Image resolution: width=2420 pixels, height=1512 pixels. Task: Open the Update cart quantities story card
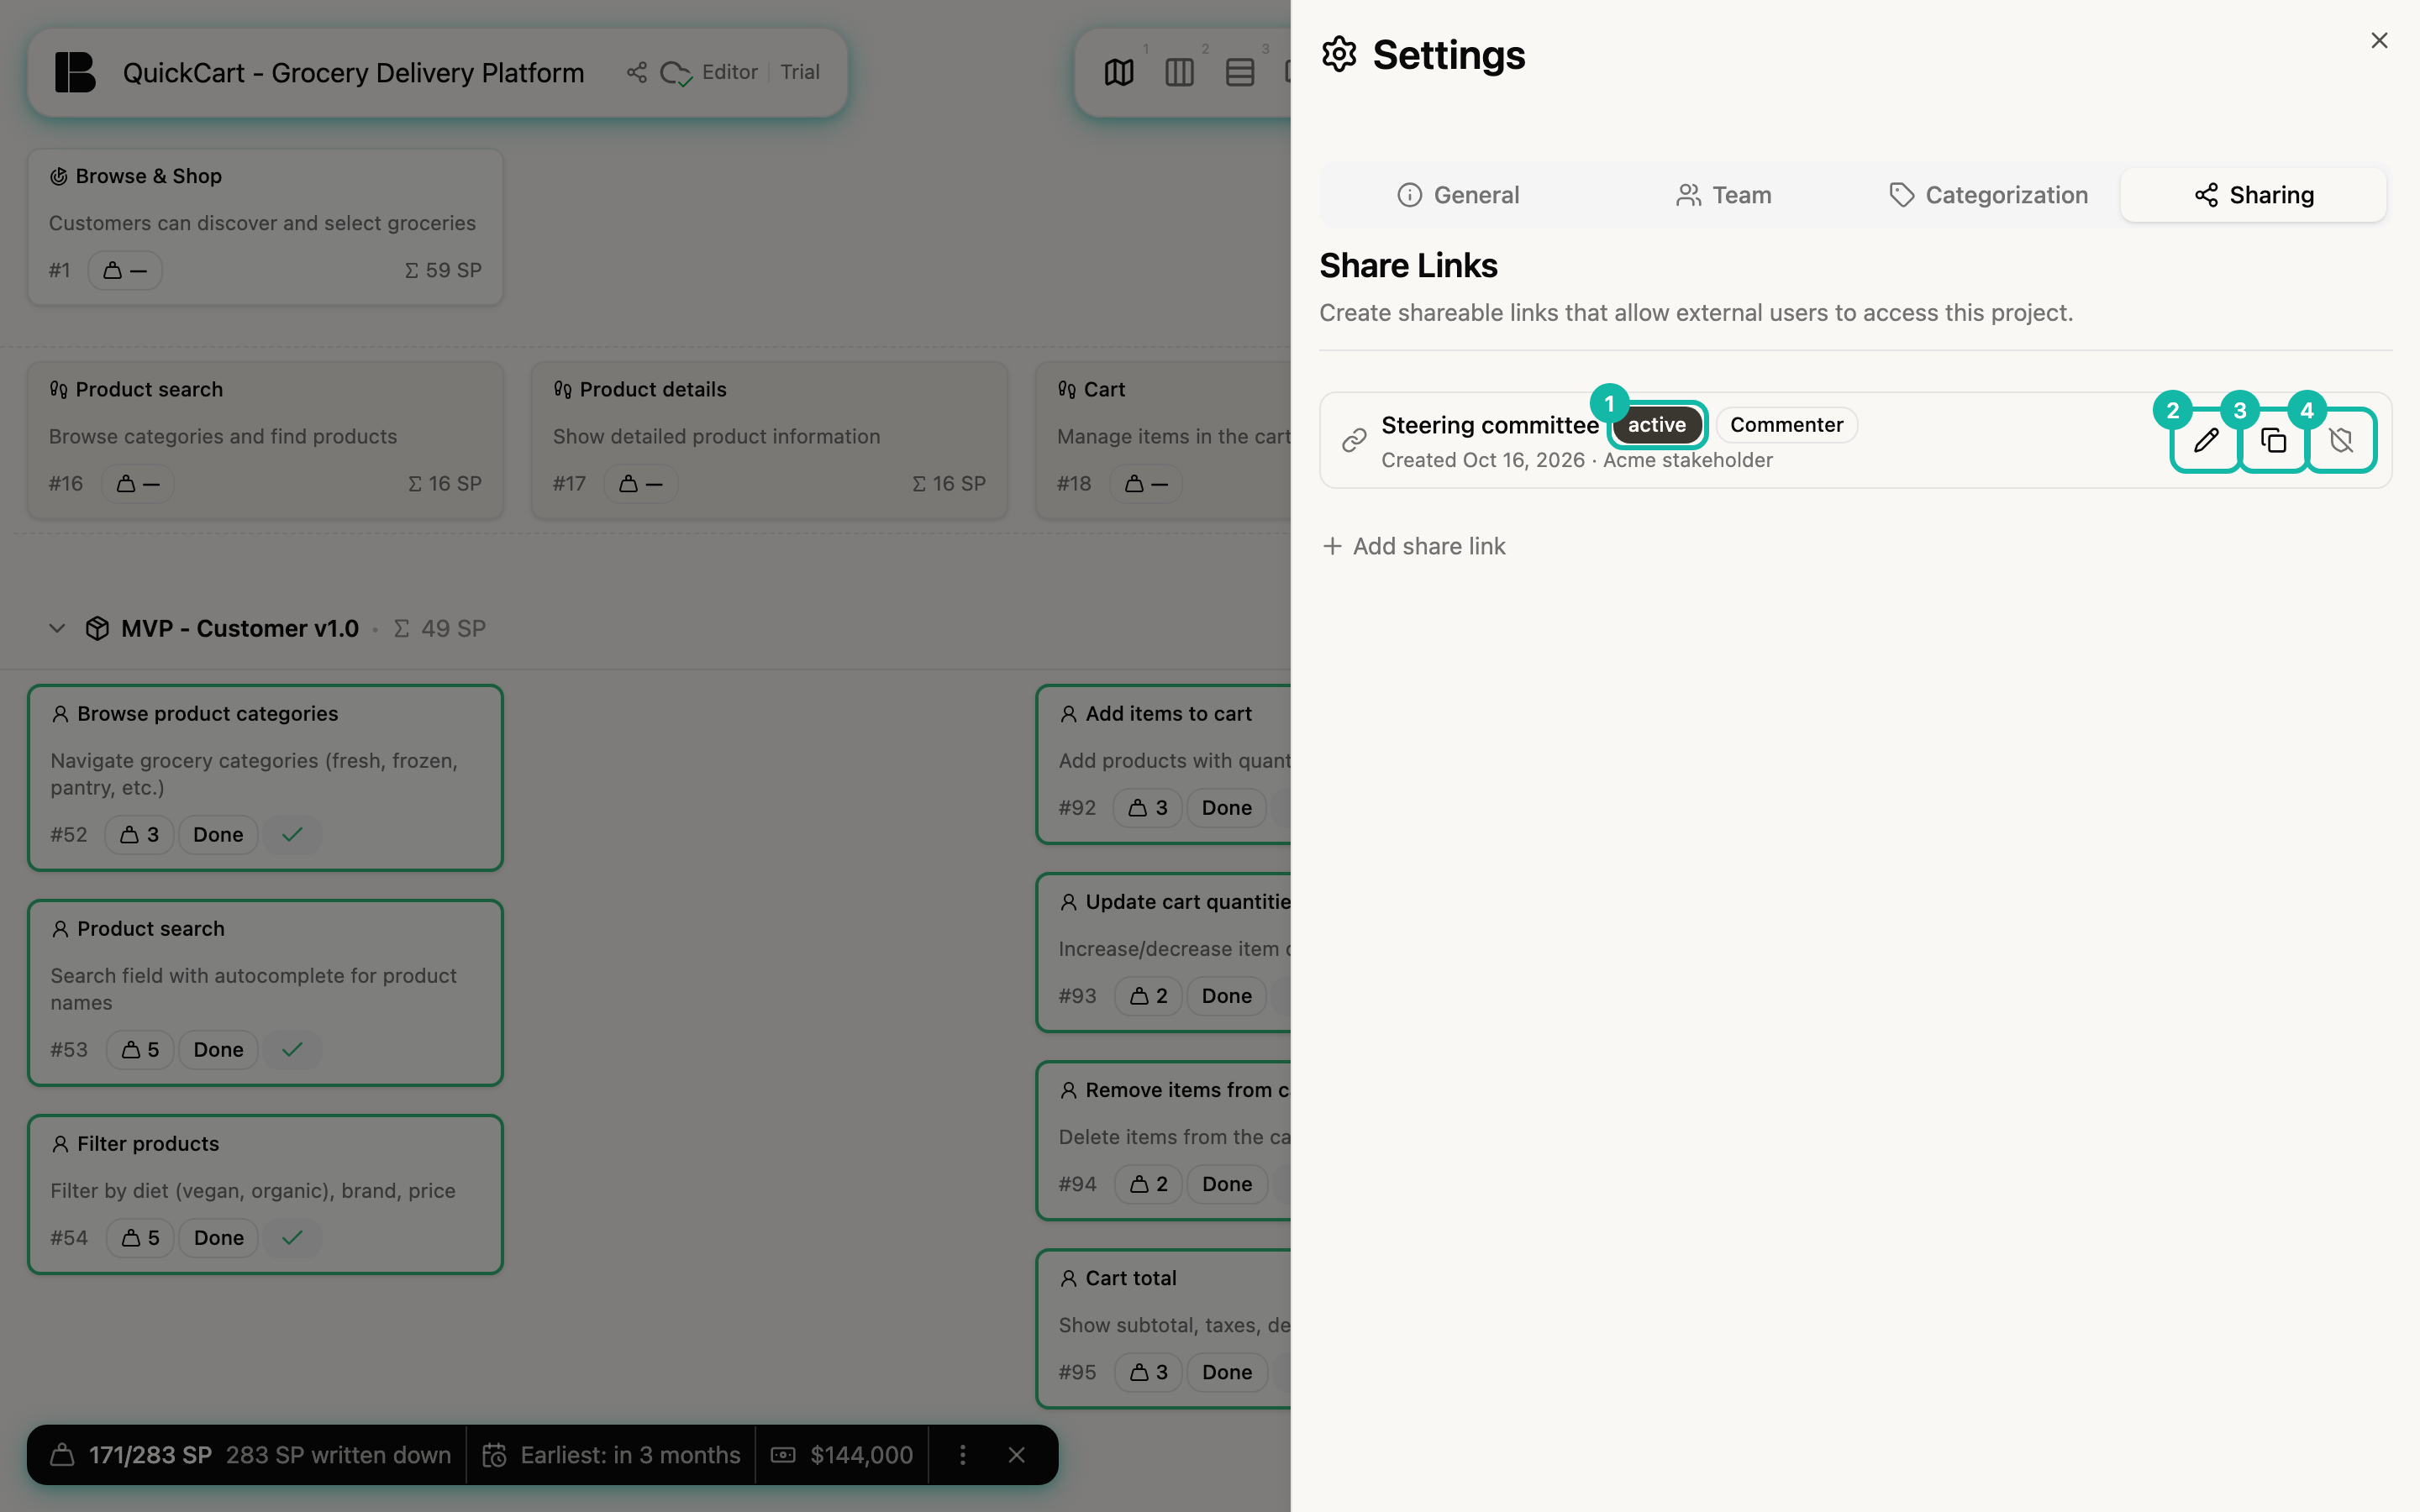[x=1164, y=952]
